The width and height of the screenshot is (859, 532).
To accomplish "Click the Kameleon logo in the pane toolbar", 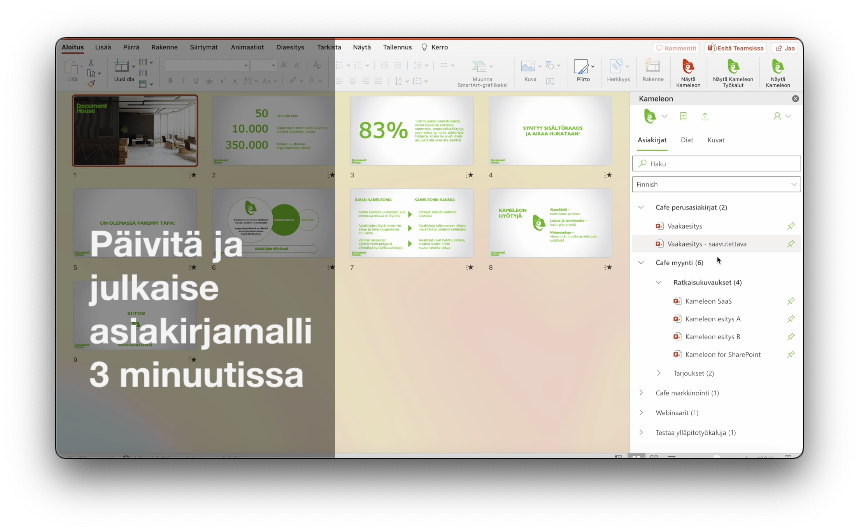I will point(650,116).
